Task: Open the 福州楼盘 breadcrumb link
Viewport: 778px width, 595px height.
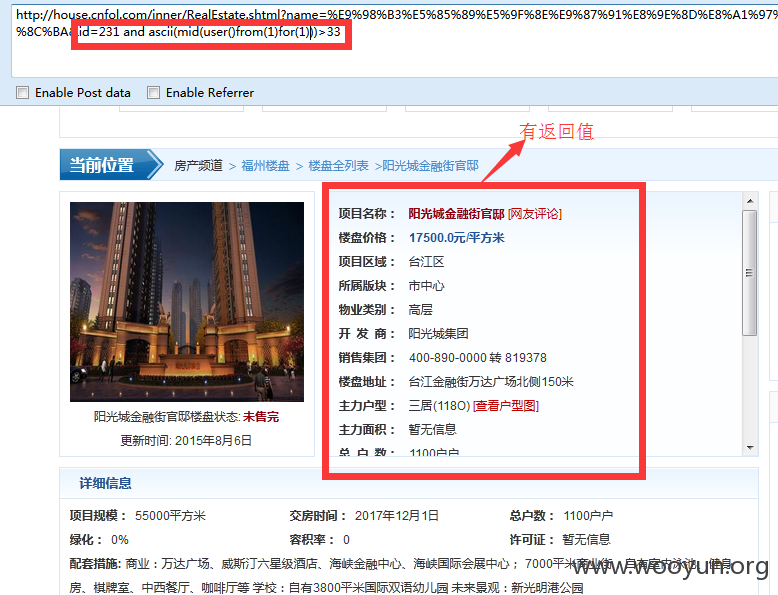Action: [x=265, y=166]
